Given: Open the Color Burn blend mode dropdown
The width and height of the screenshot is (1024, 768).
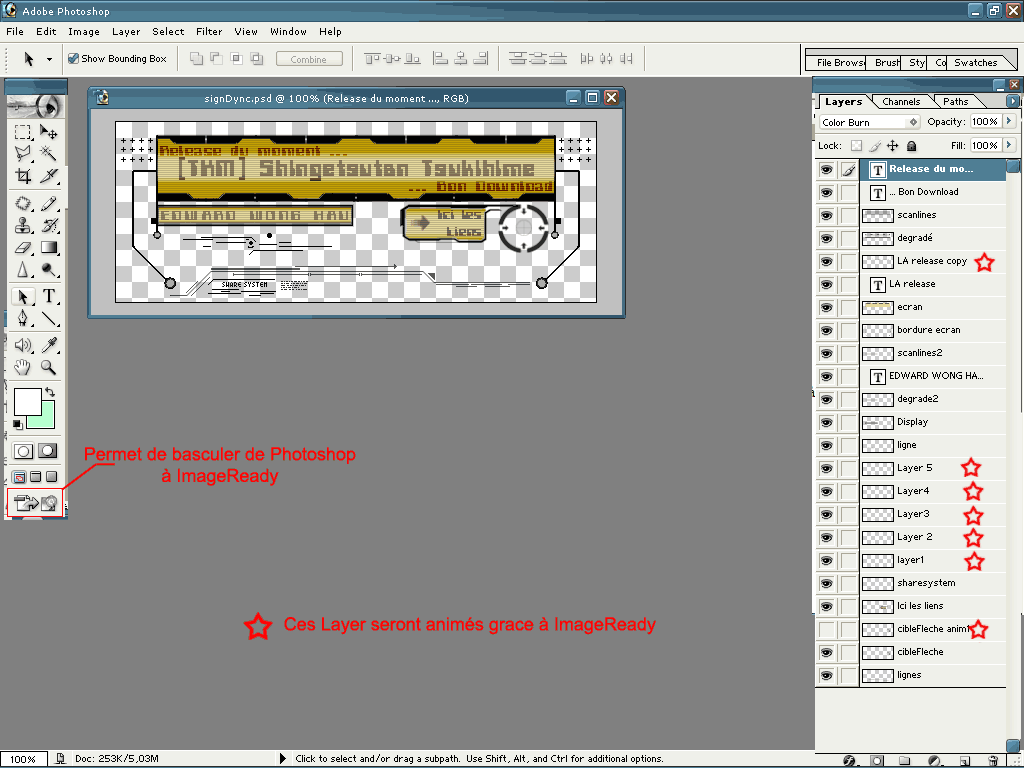Looking at the screenshot, I should (x=869, y=122).
